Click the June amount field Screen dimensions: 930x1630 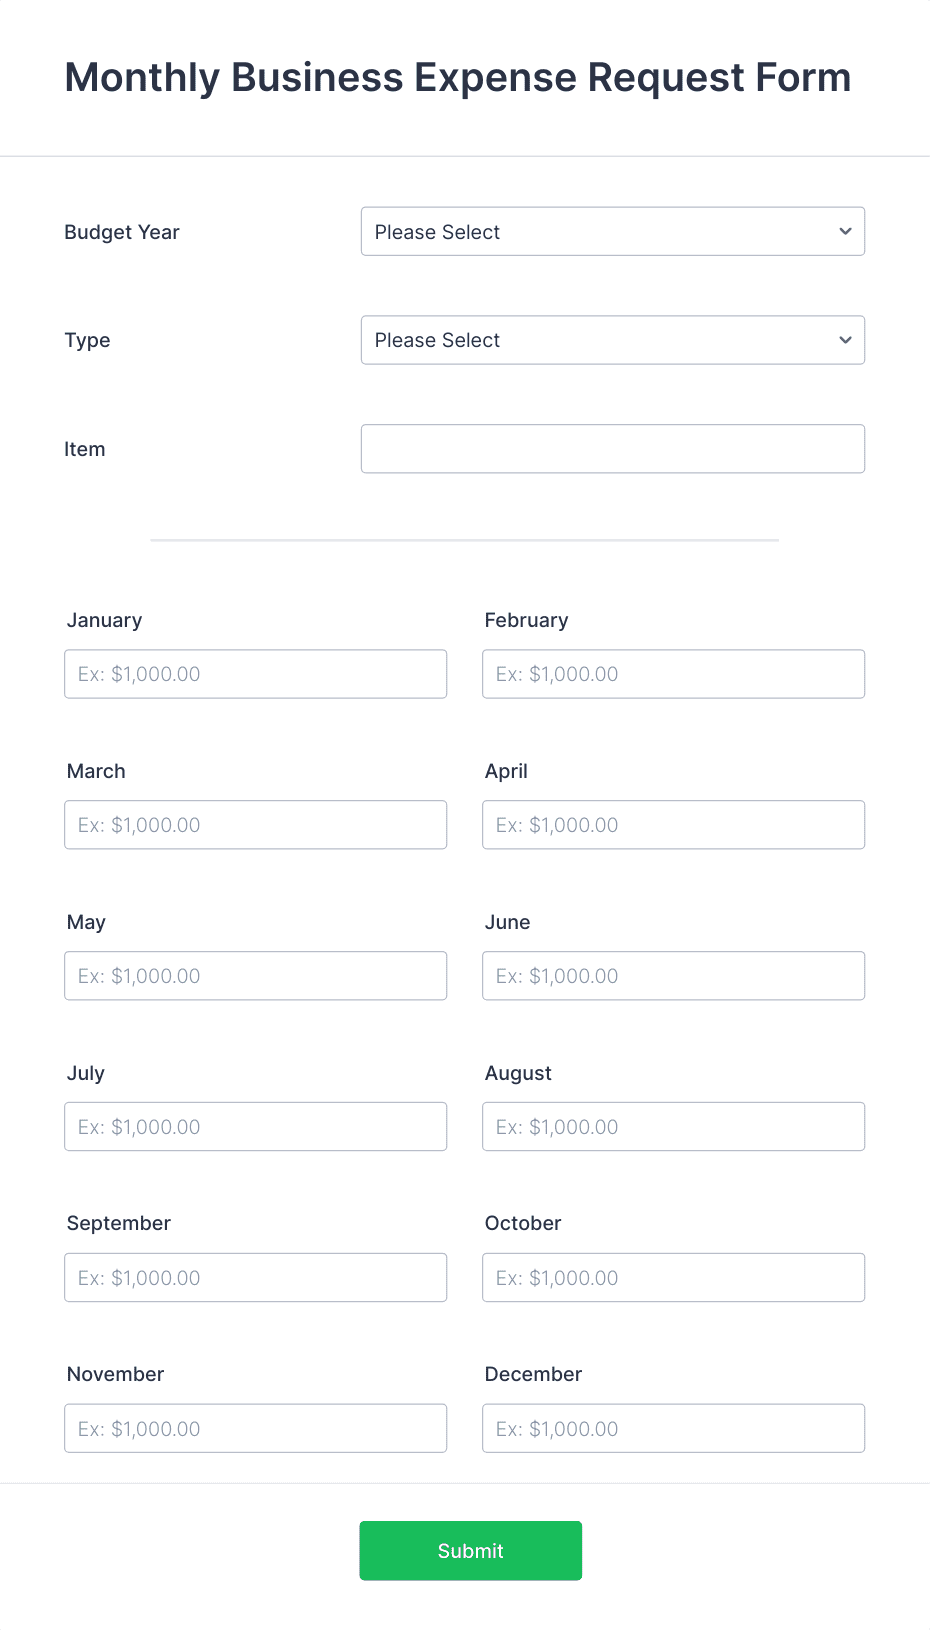click(672, 975)
